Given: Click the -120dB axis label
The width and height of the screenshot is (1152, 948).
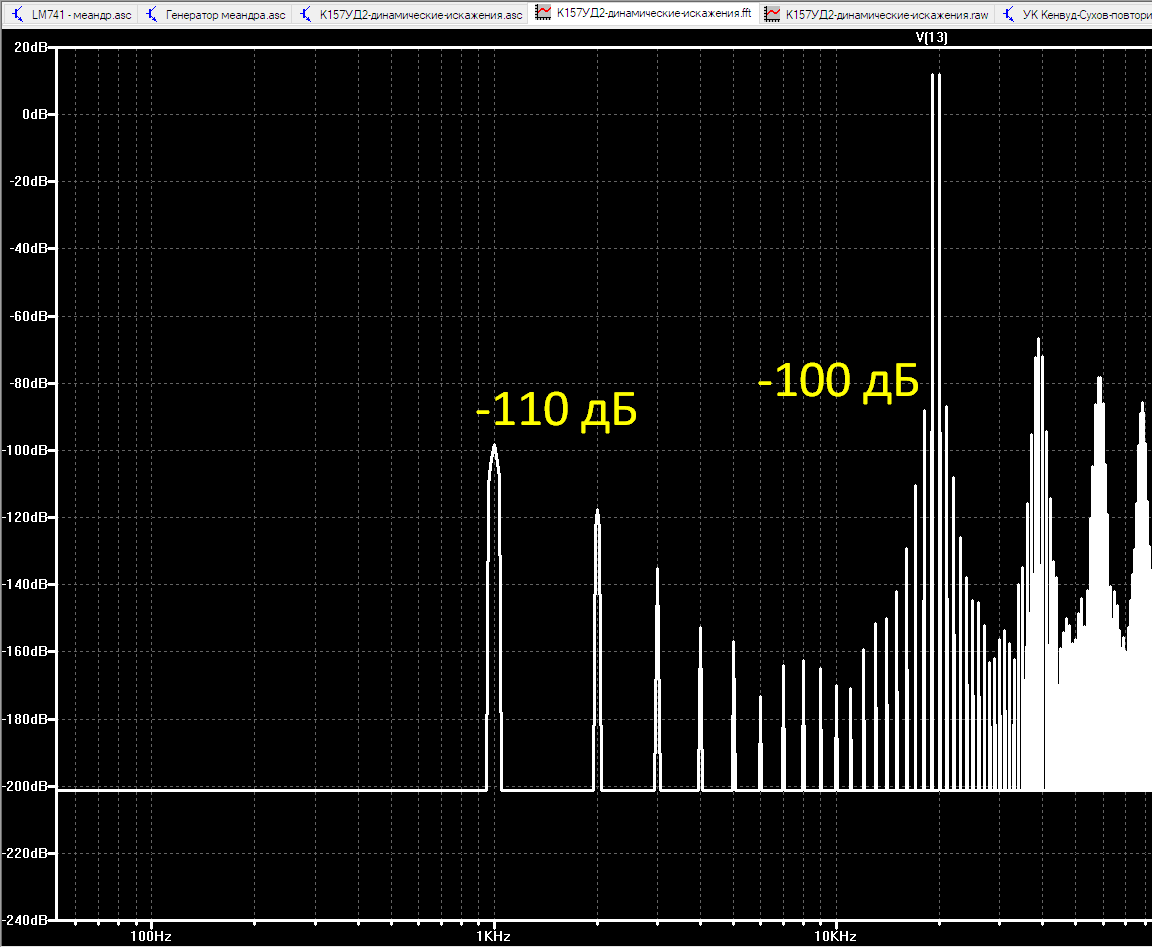Looking at the screenshot, I should pyautogui.click(x=26, y=517).
